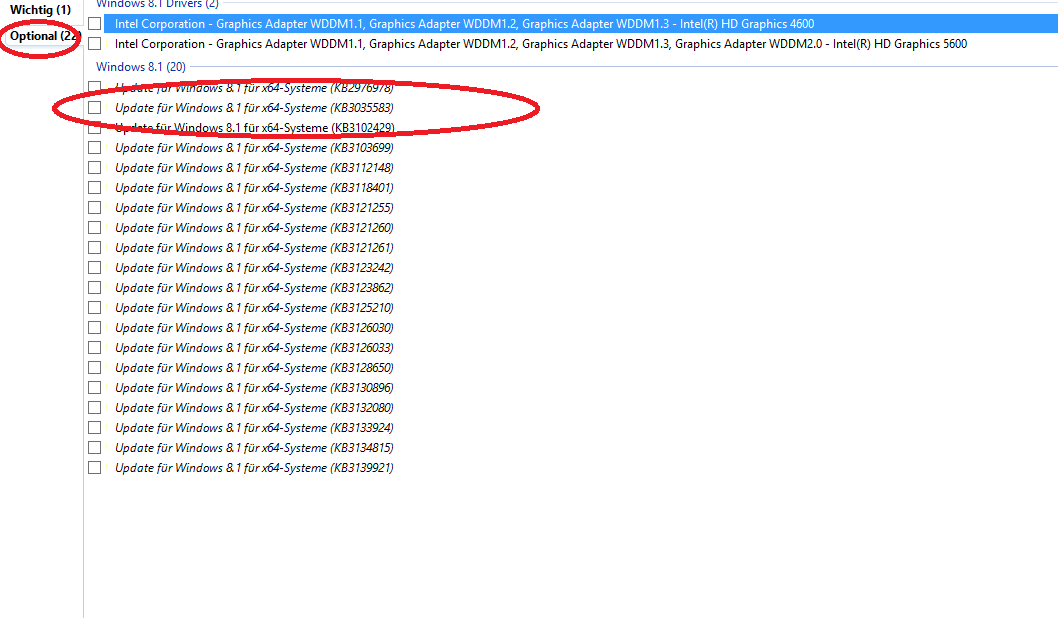The image size is (1058, 618).
Task: Switch to the Wichtig (1) tab
Action: point(40,9)
